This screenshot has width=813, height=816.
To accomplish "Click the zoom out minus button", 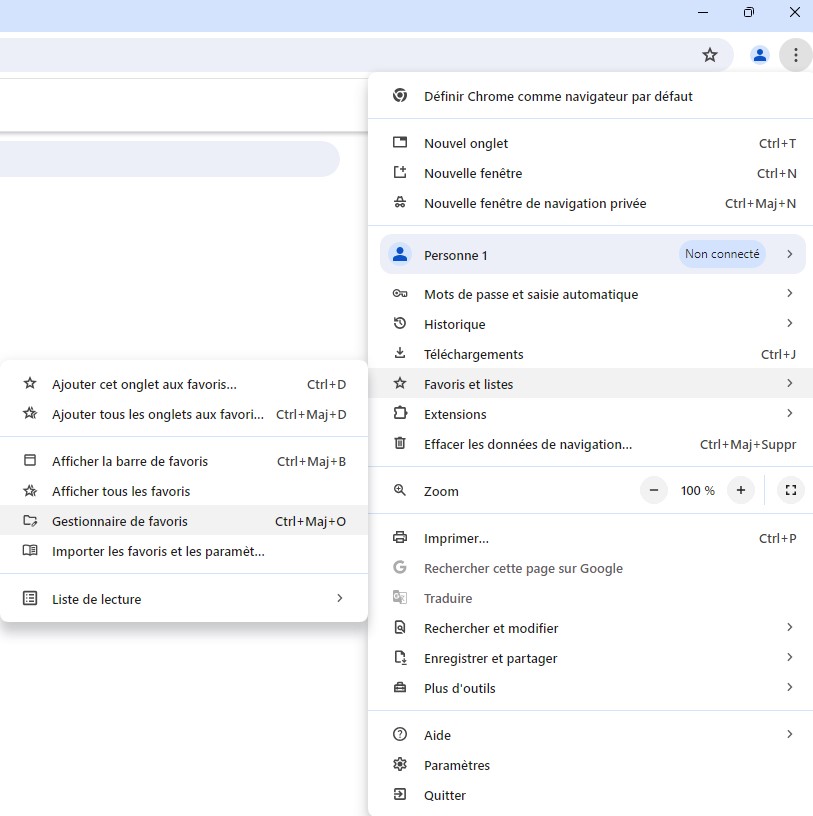I will (x=654, y=491).
